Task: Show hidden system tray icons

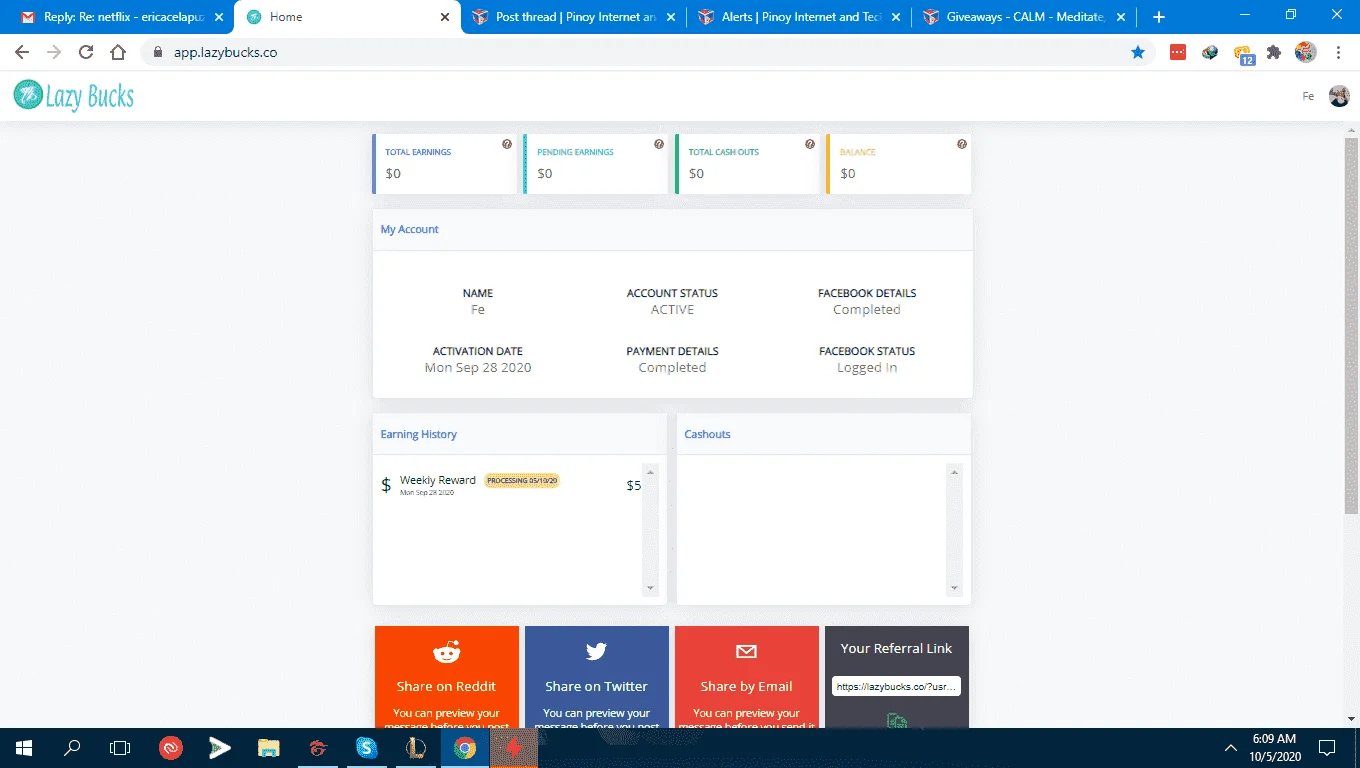Action: (x=1231, y=747)
